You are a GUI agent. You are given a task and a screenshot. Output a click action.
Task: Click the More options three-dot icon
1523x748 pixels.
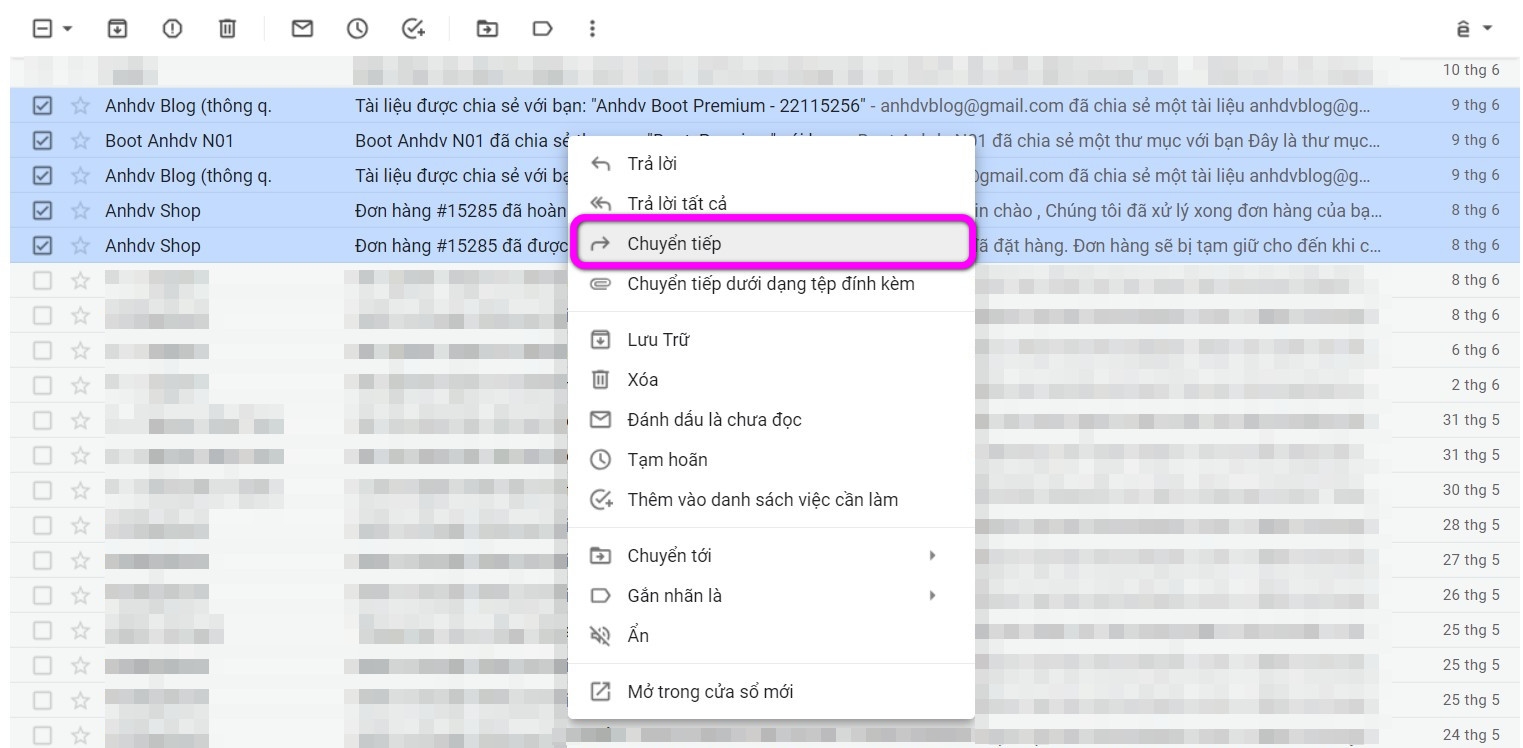(592, 29)
